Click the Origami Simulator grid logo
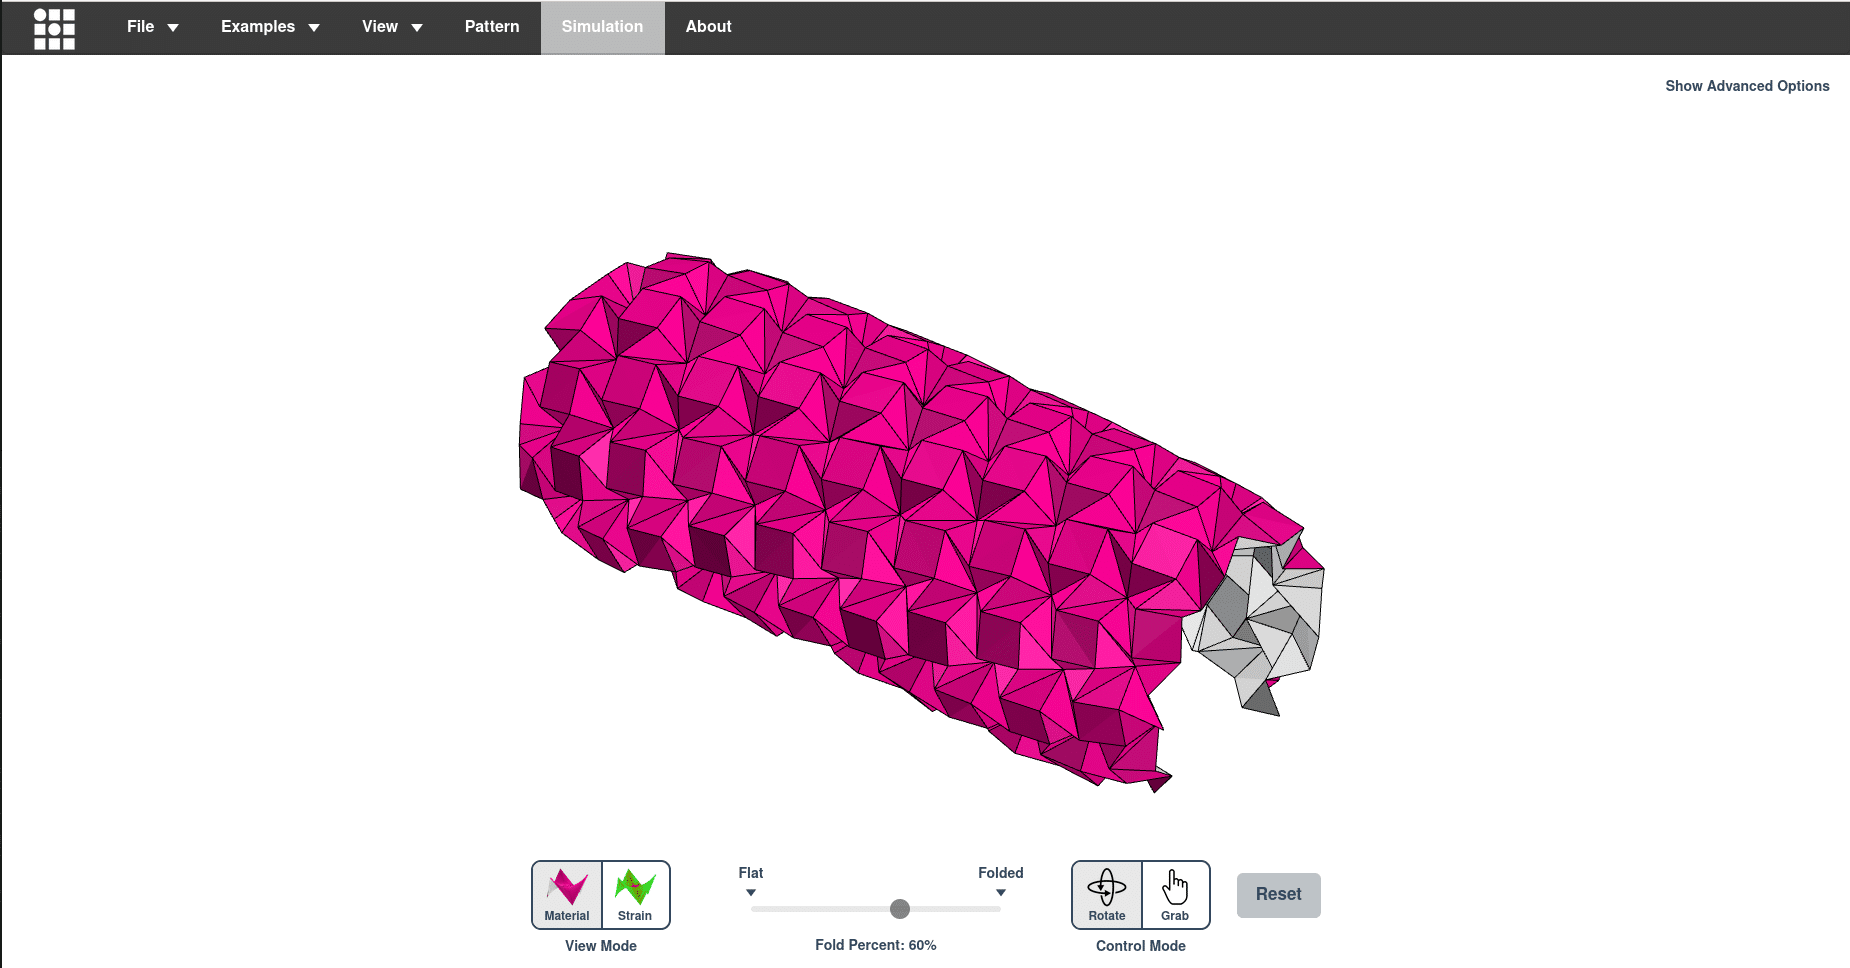This screenshot has width=1850, height=968. [x=54, y=28]
